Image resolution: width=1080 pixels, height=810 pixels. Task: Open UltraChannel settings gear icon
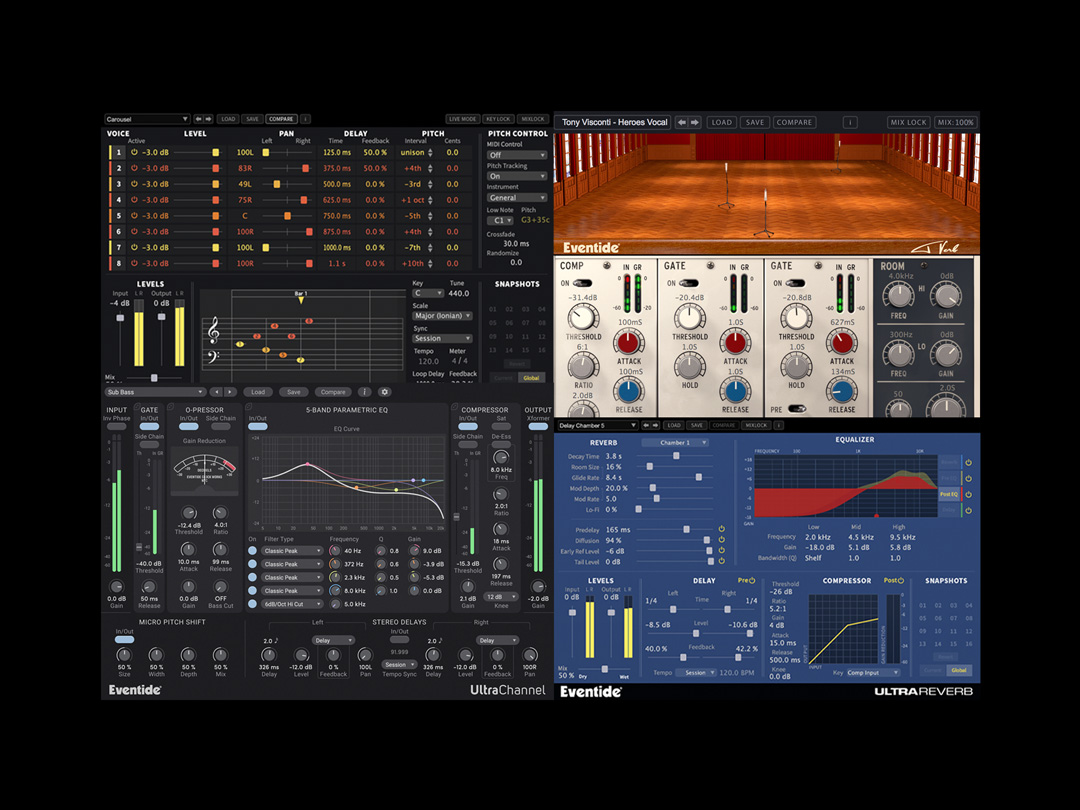(x=384, y=392)
